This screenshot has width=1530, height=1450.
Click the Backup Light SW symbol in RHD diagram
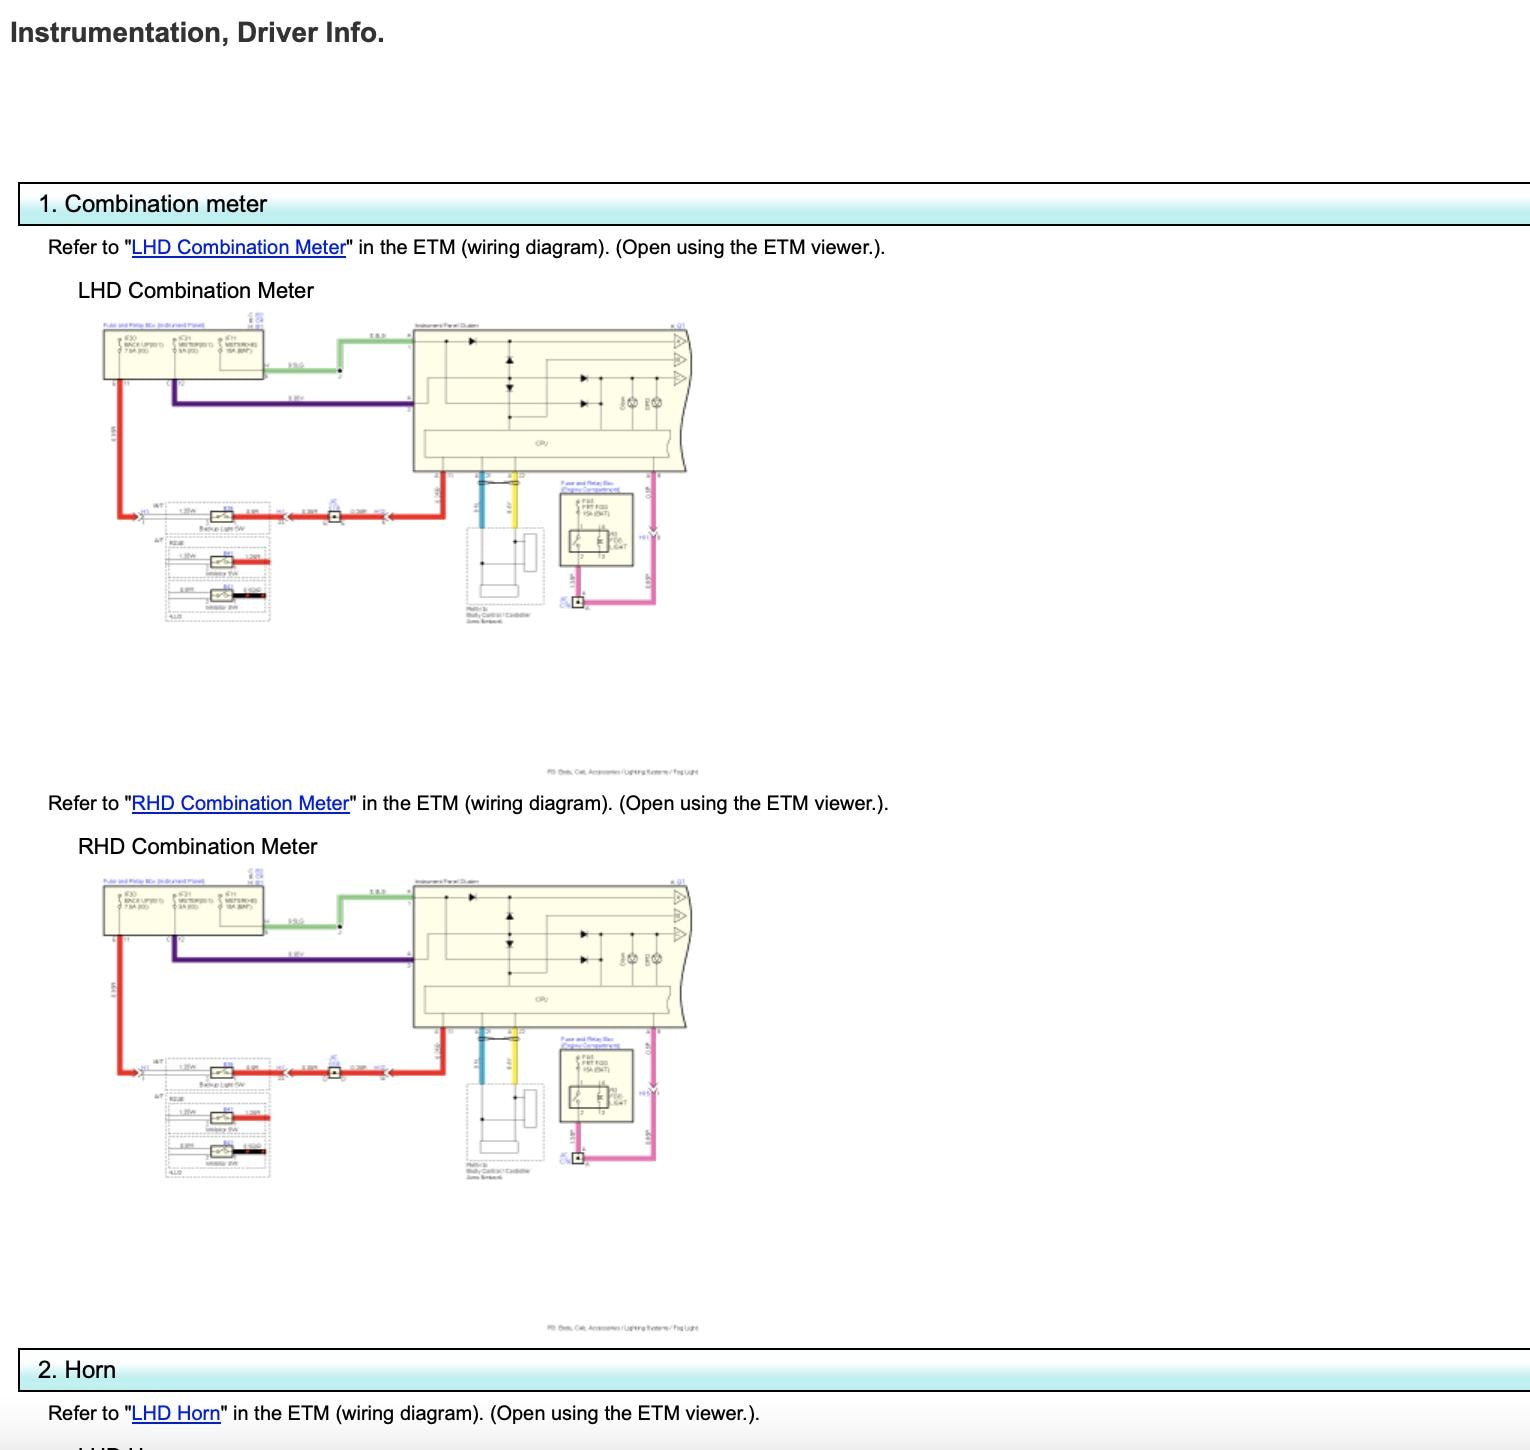[x=221, y=1073]
